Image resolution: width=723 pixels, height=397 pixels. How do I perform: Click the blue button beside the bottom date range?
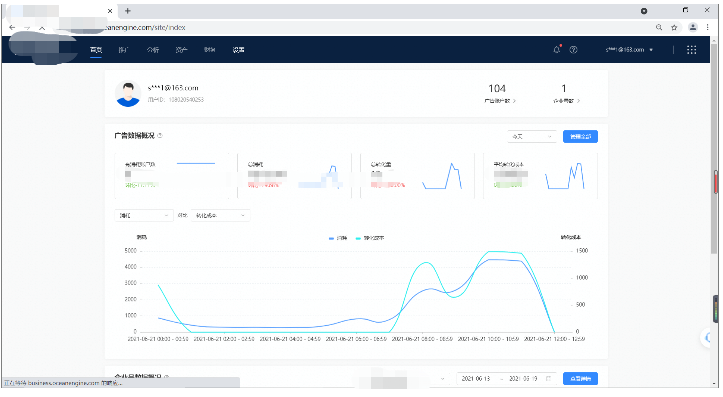click(580, 379)
